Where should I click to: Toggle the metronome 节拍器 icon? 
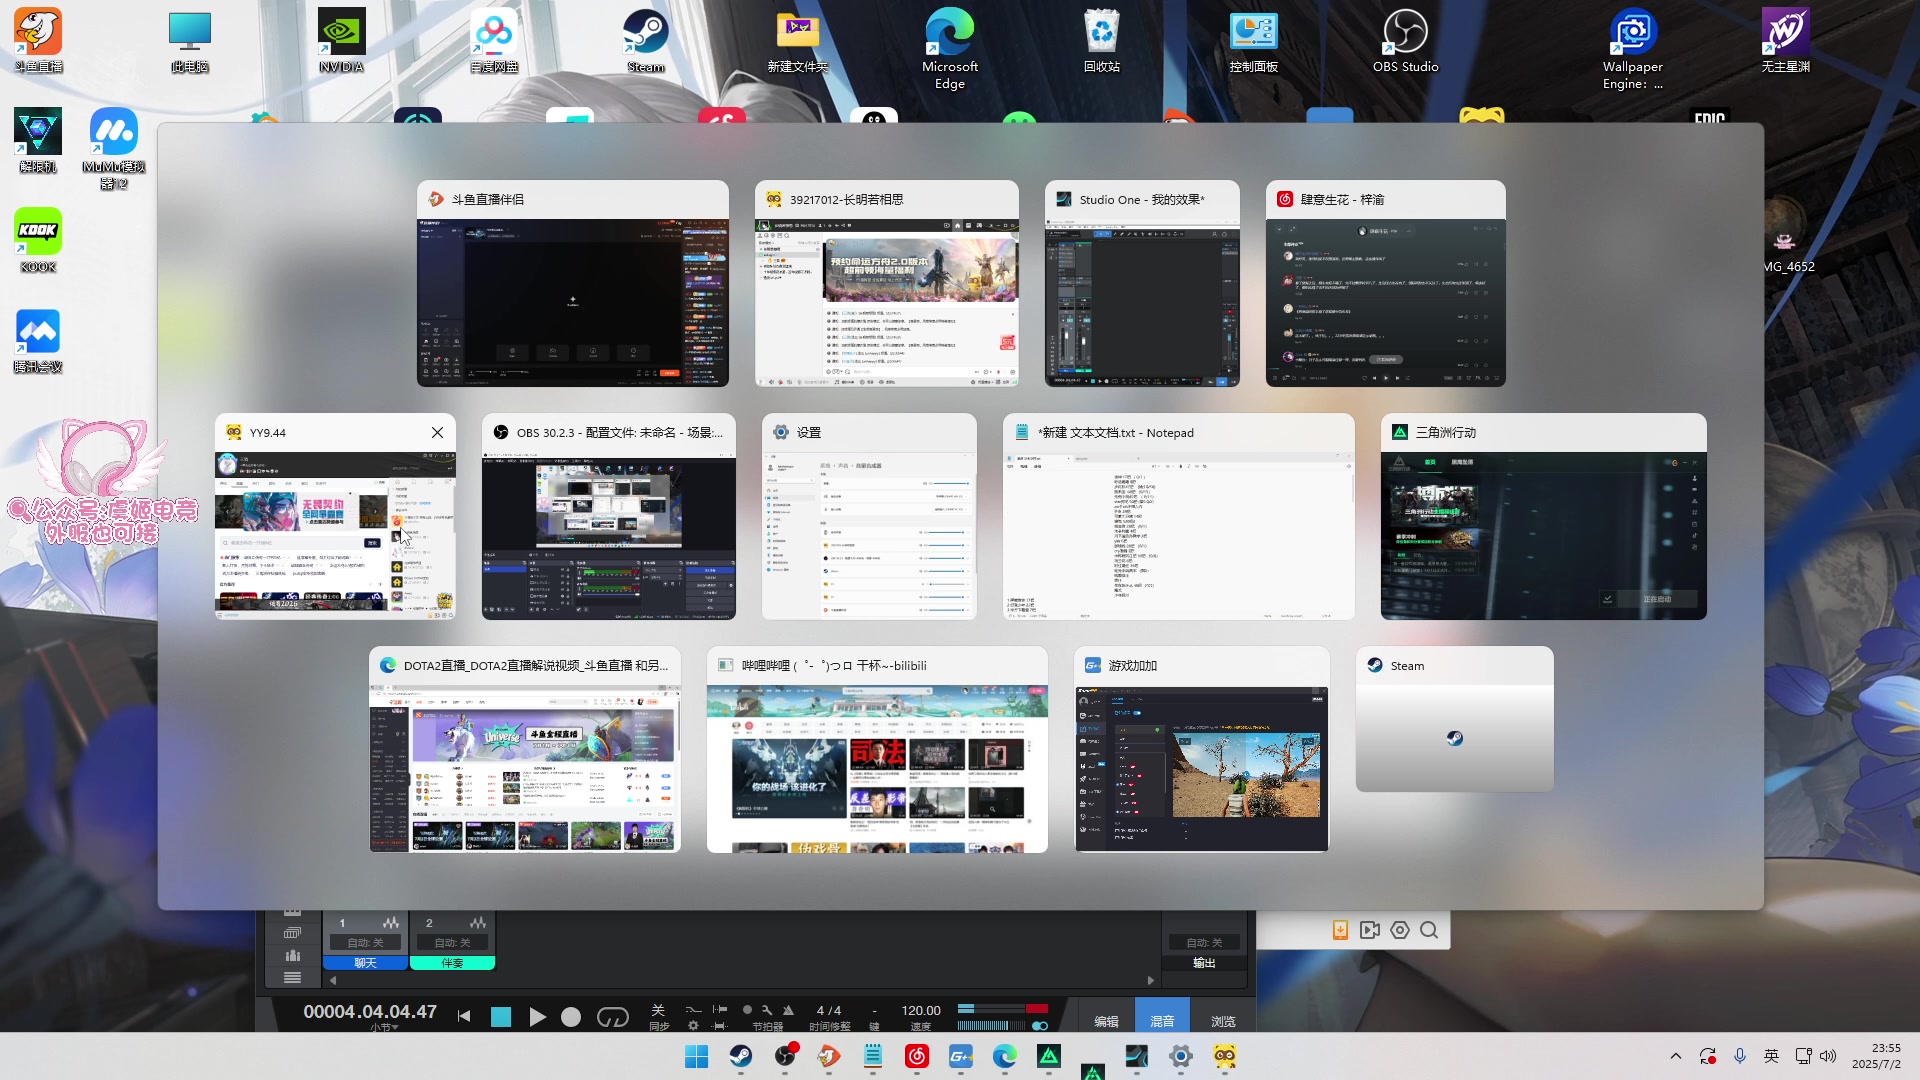pos(788,1010)
